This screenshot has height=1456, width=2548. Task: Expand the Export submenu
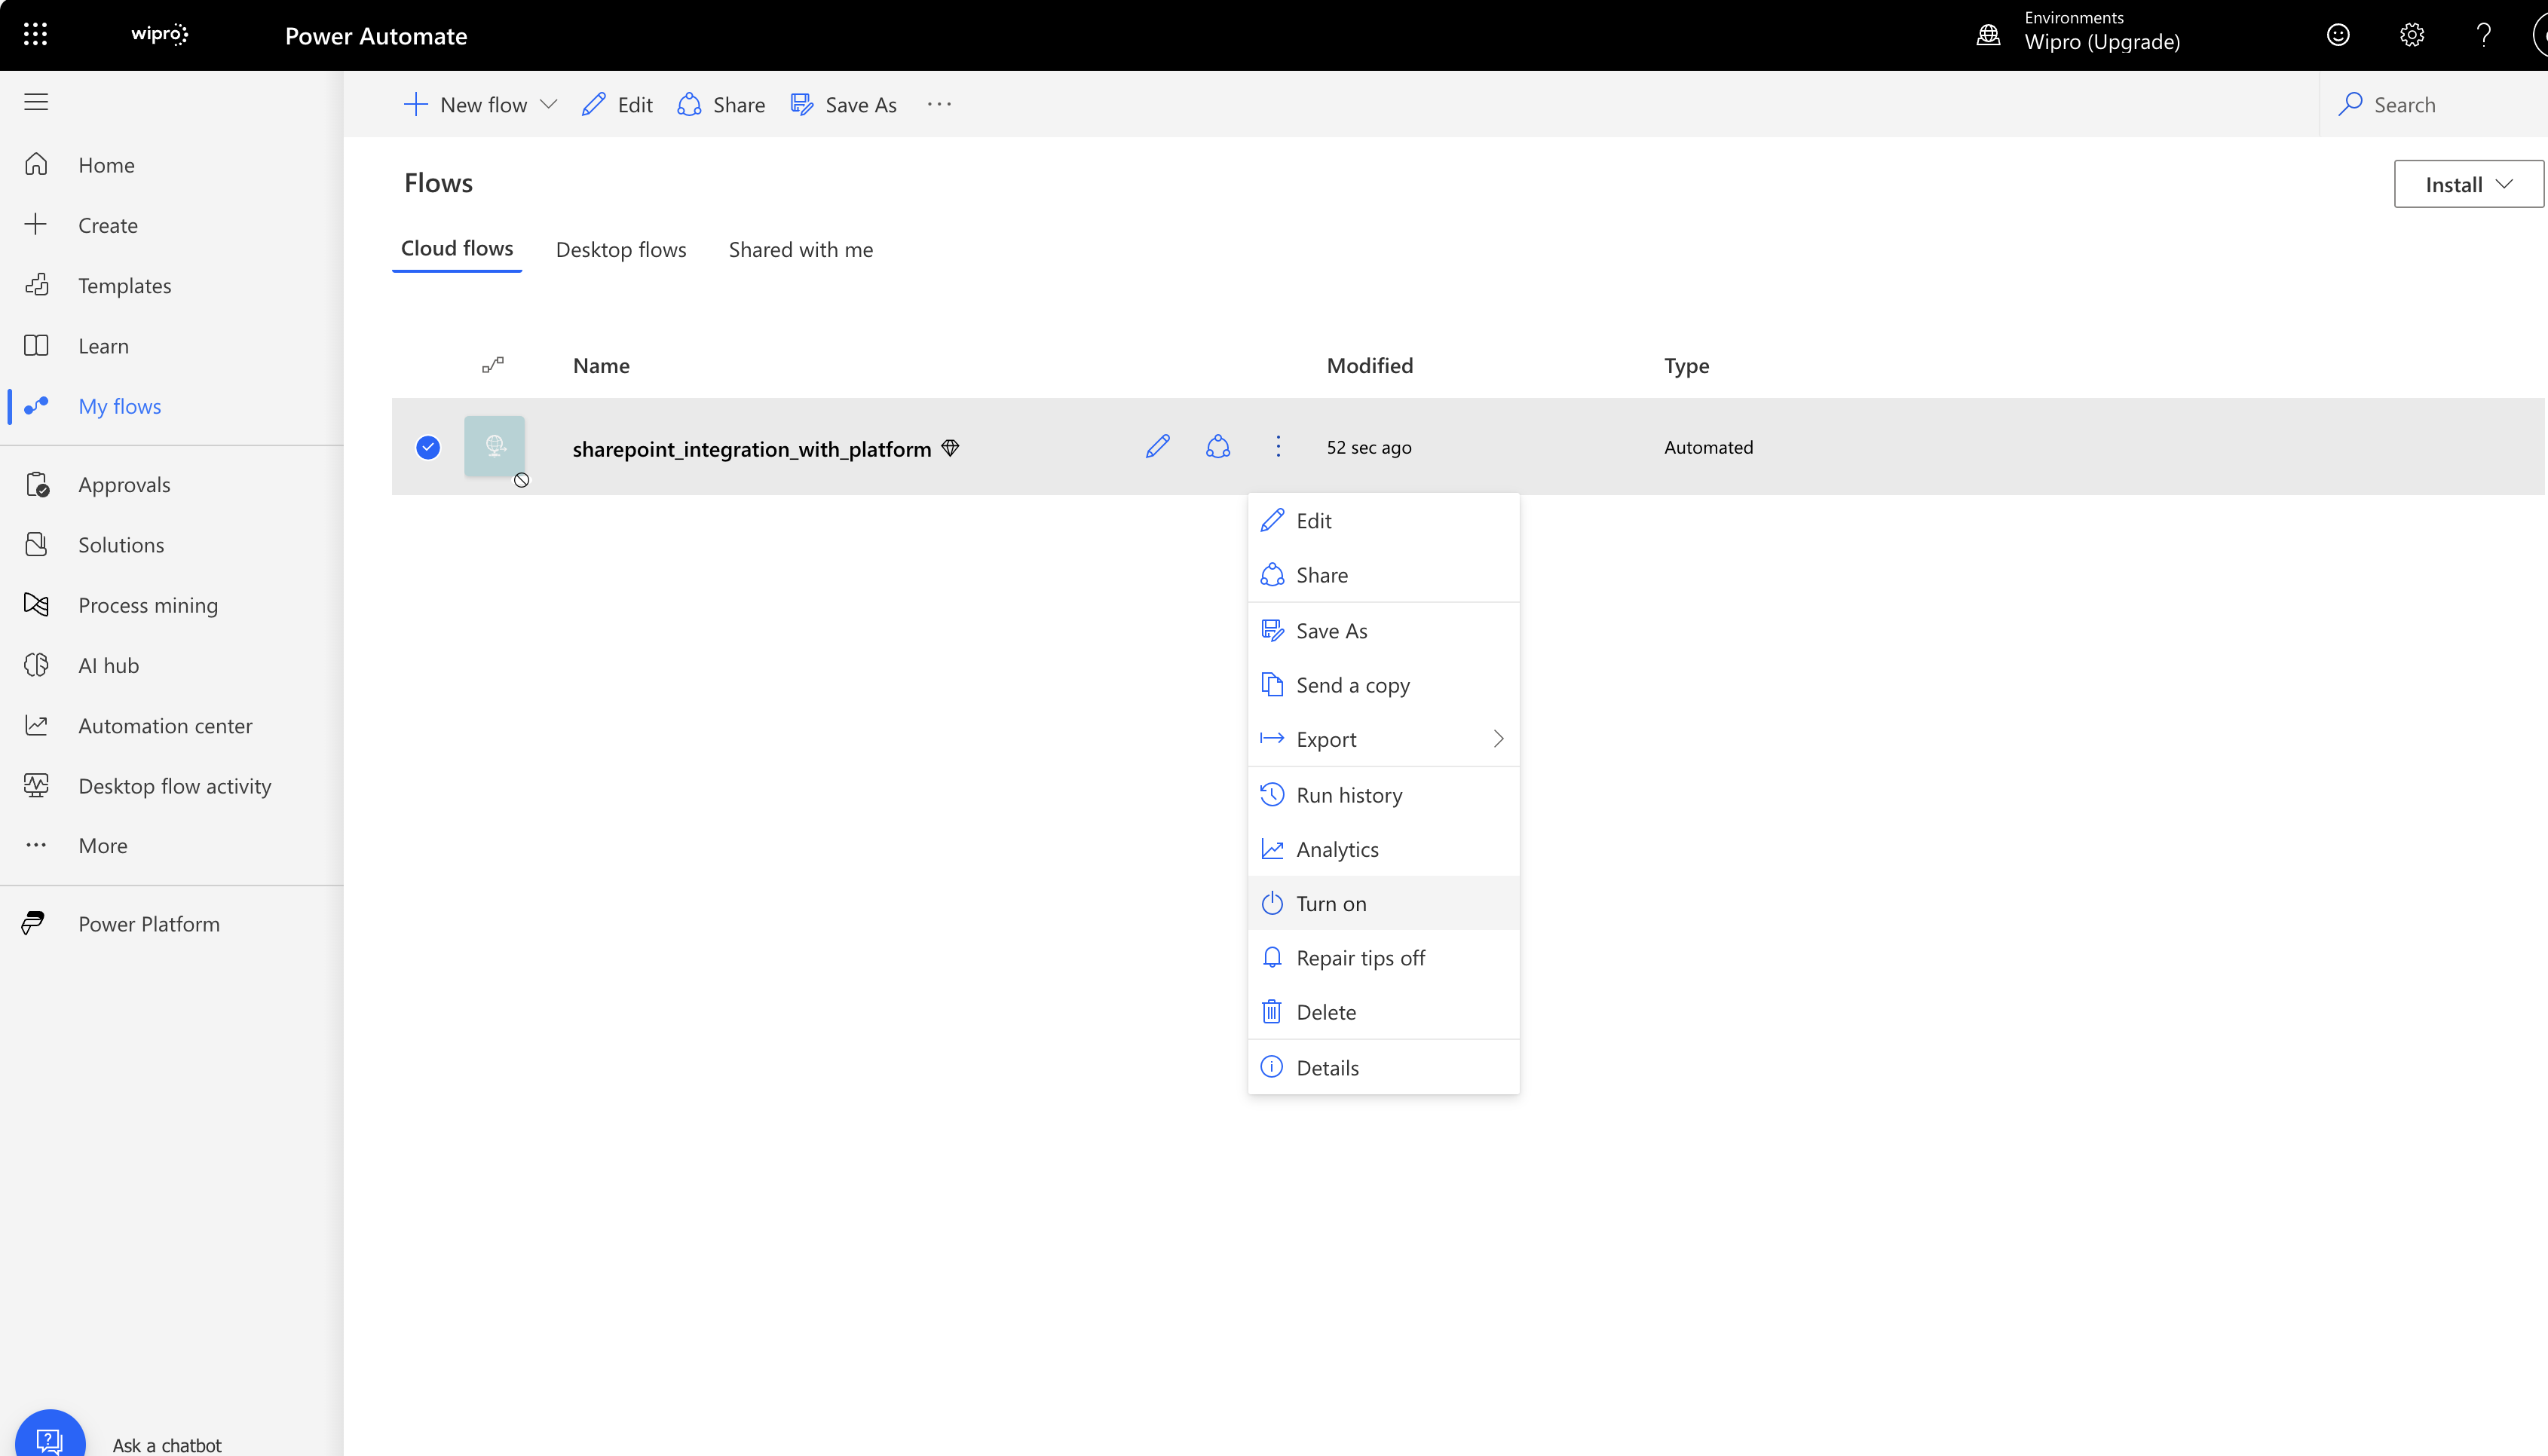pyautogui.click(x=1384, y=739)
